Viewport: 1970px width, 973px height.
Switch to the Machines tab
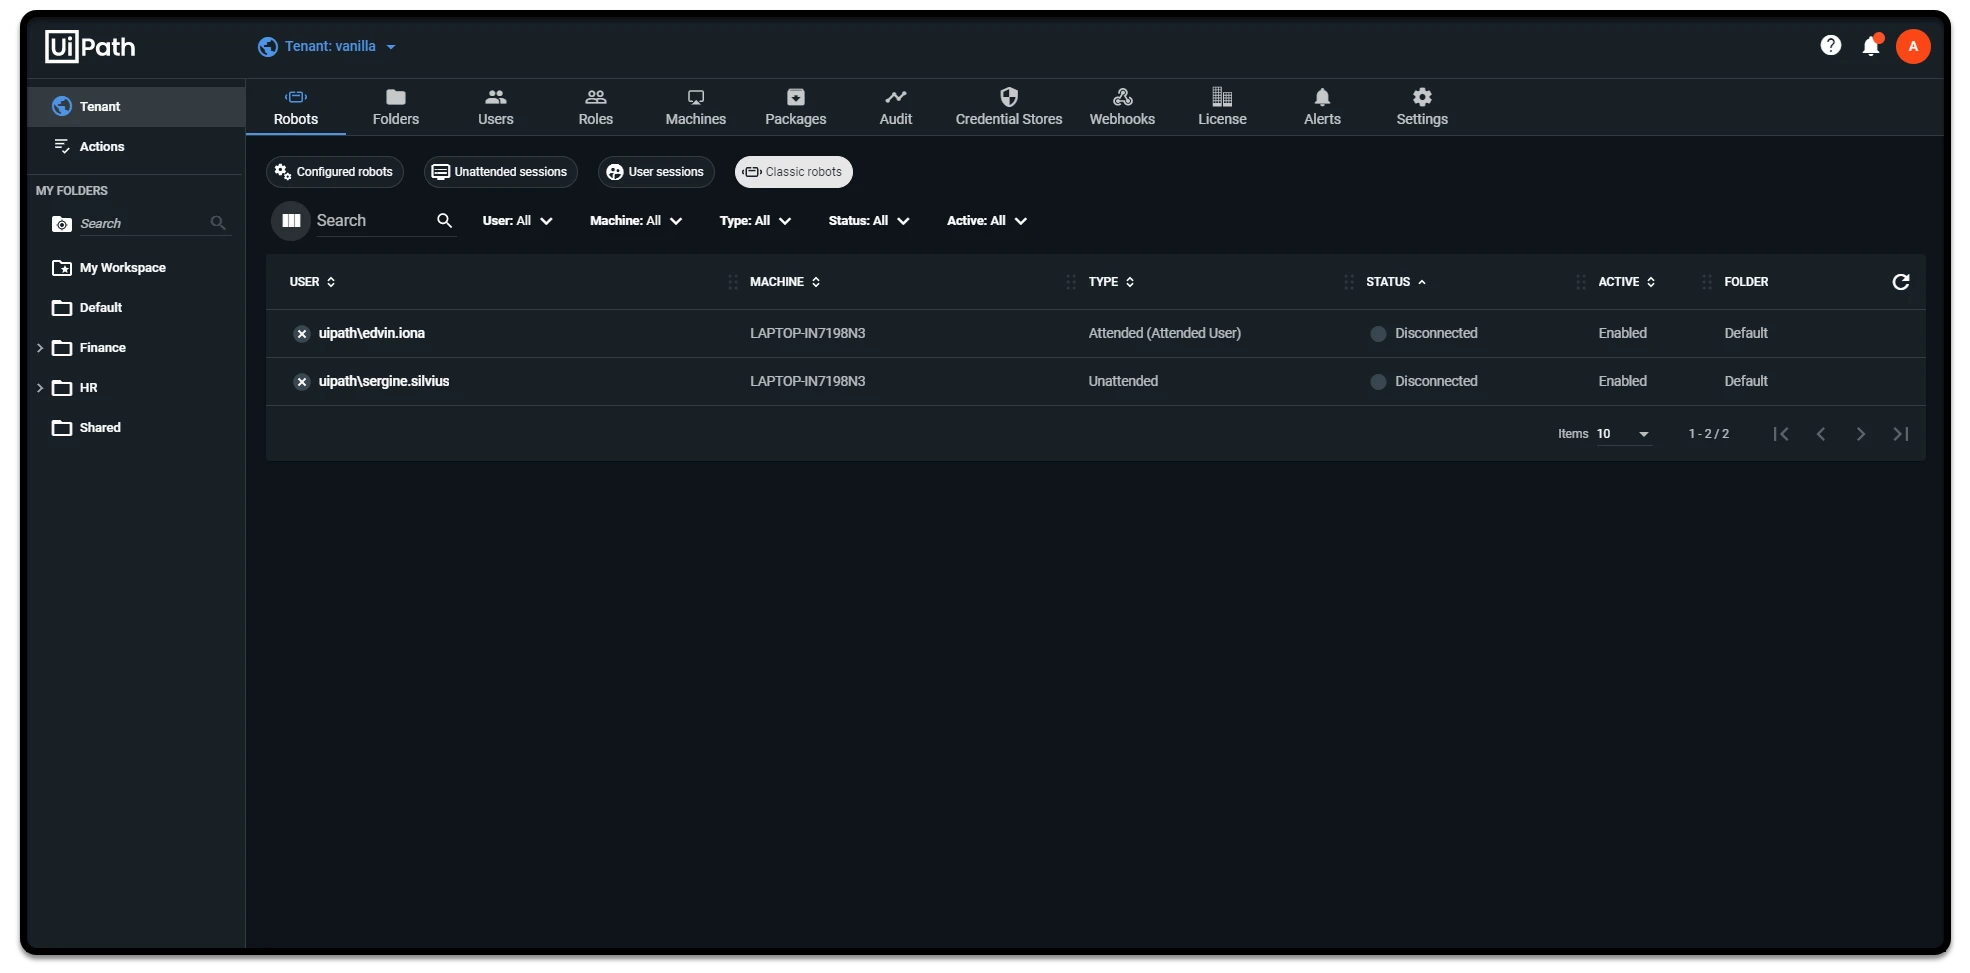point(695,107)
